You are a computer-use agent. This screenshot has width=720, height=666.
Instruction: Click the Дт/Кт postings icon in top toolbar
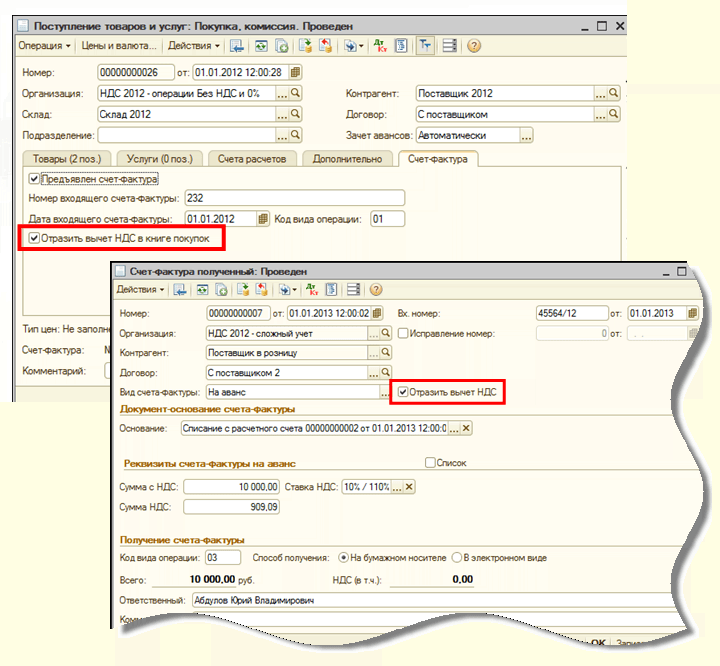click(x=380, y=46)
